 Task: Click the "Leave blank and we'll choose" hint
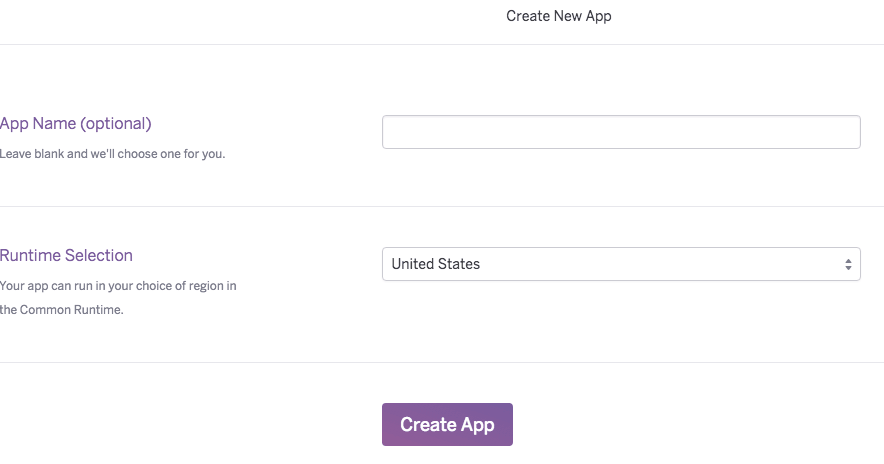coord(112,154)
